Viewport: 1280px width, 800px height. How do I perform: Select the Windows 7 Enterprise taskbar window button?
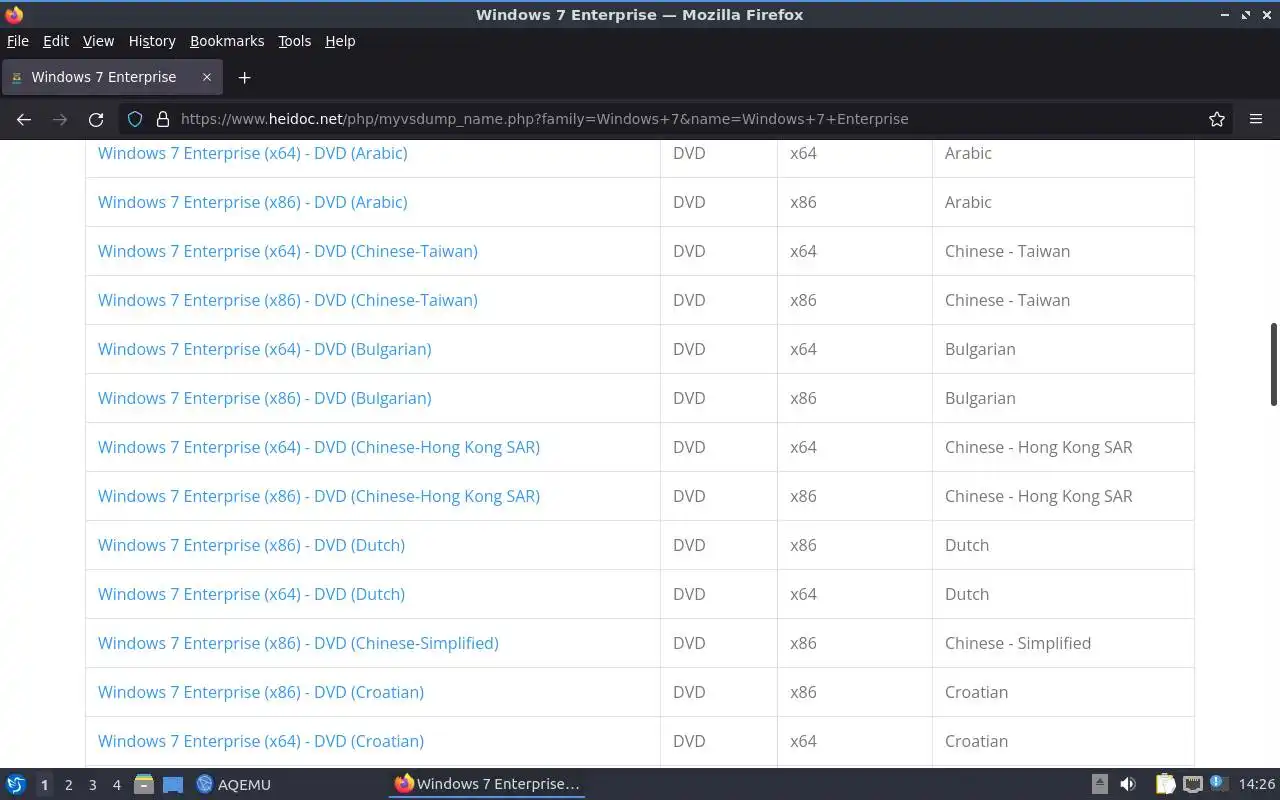click(x=487, y=784)
